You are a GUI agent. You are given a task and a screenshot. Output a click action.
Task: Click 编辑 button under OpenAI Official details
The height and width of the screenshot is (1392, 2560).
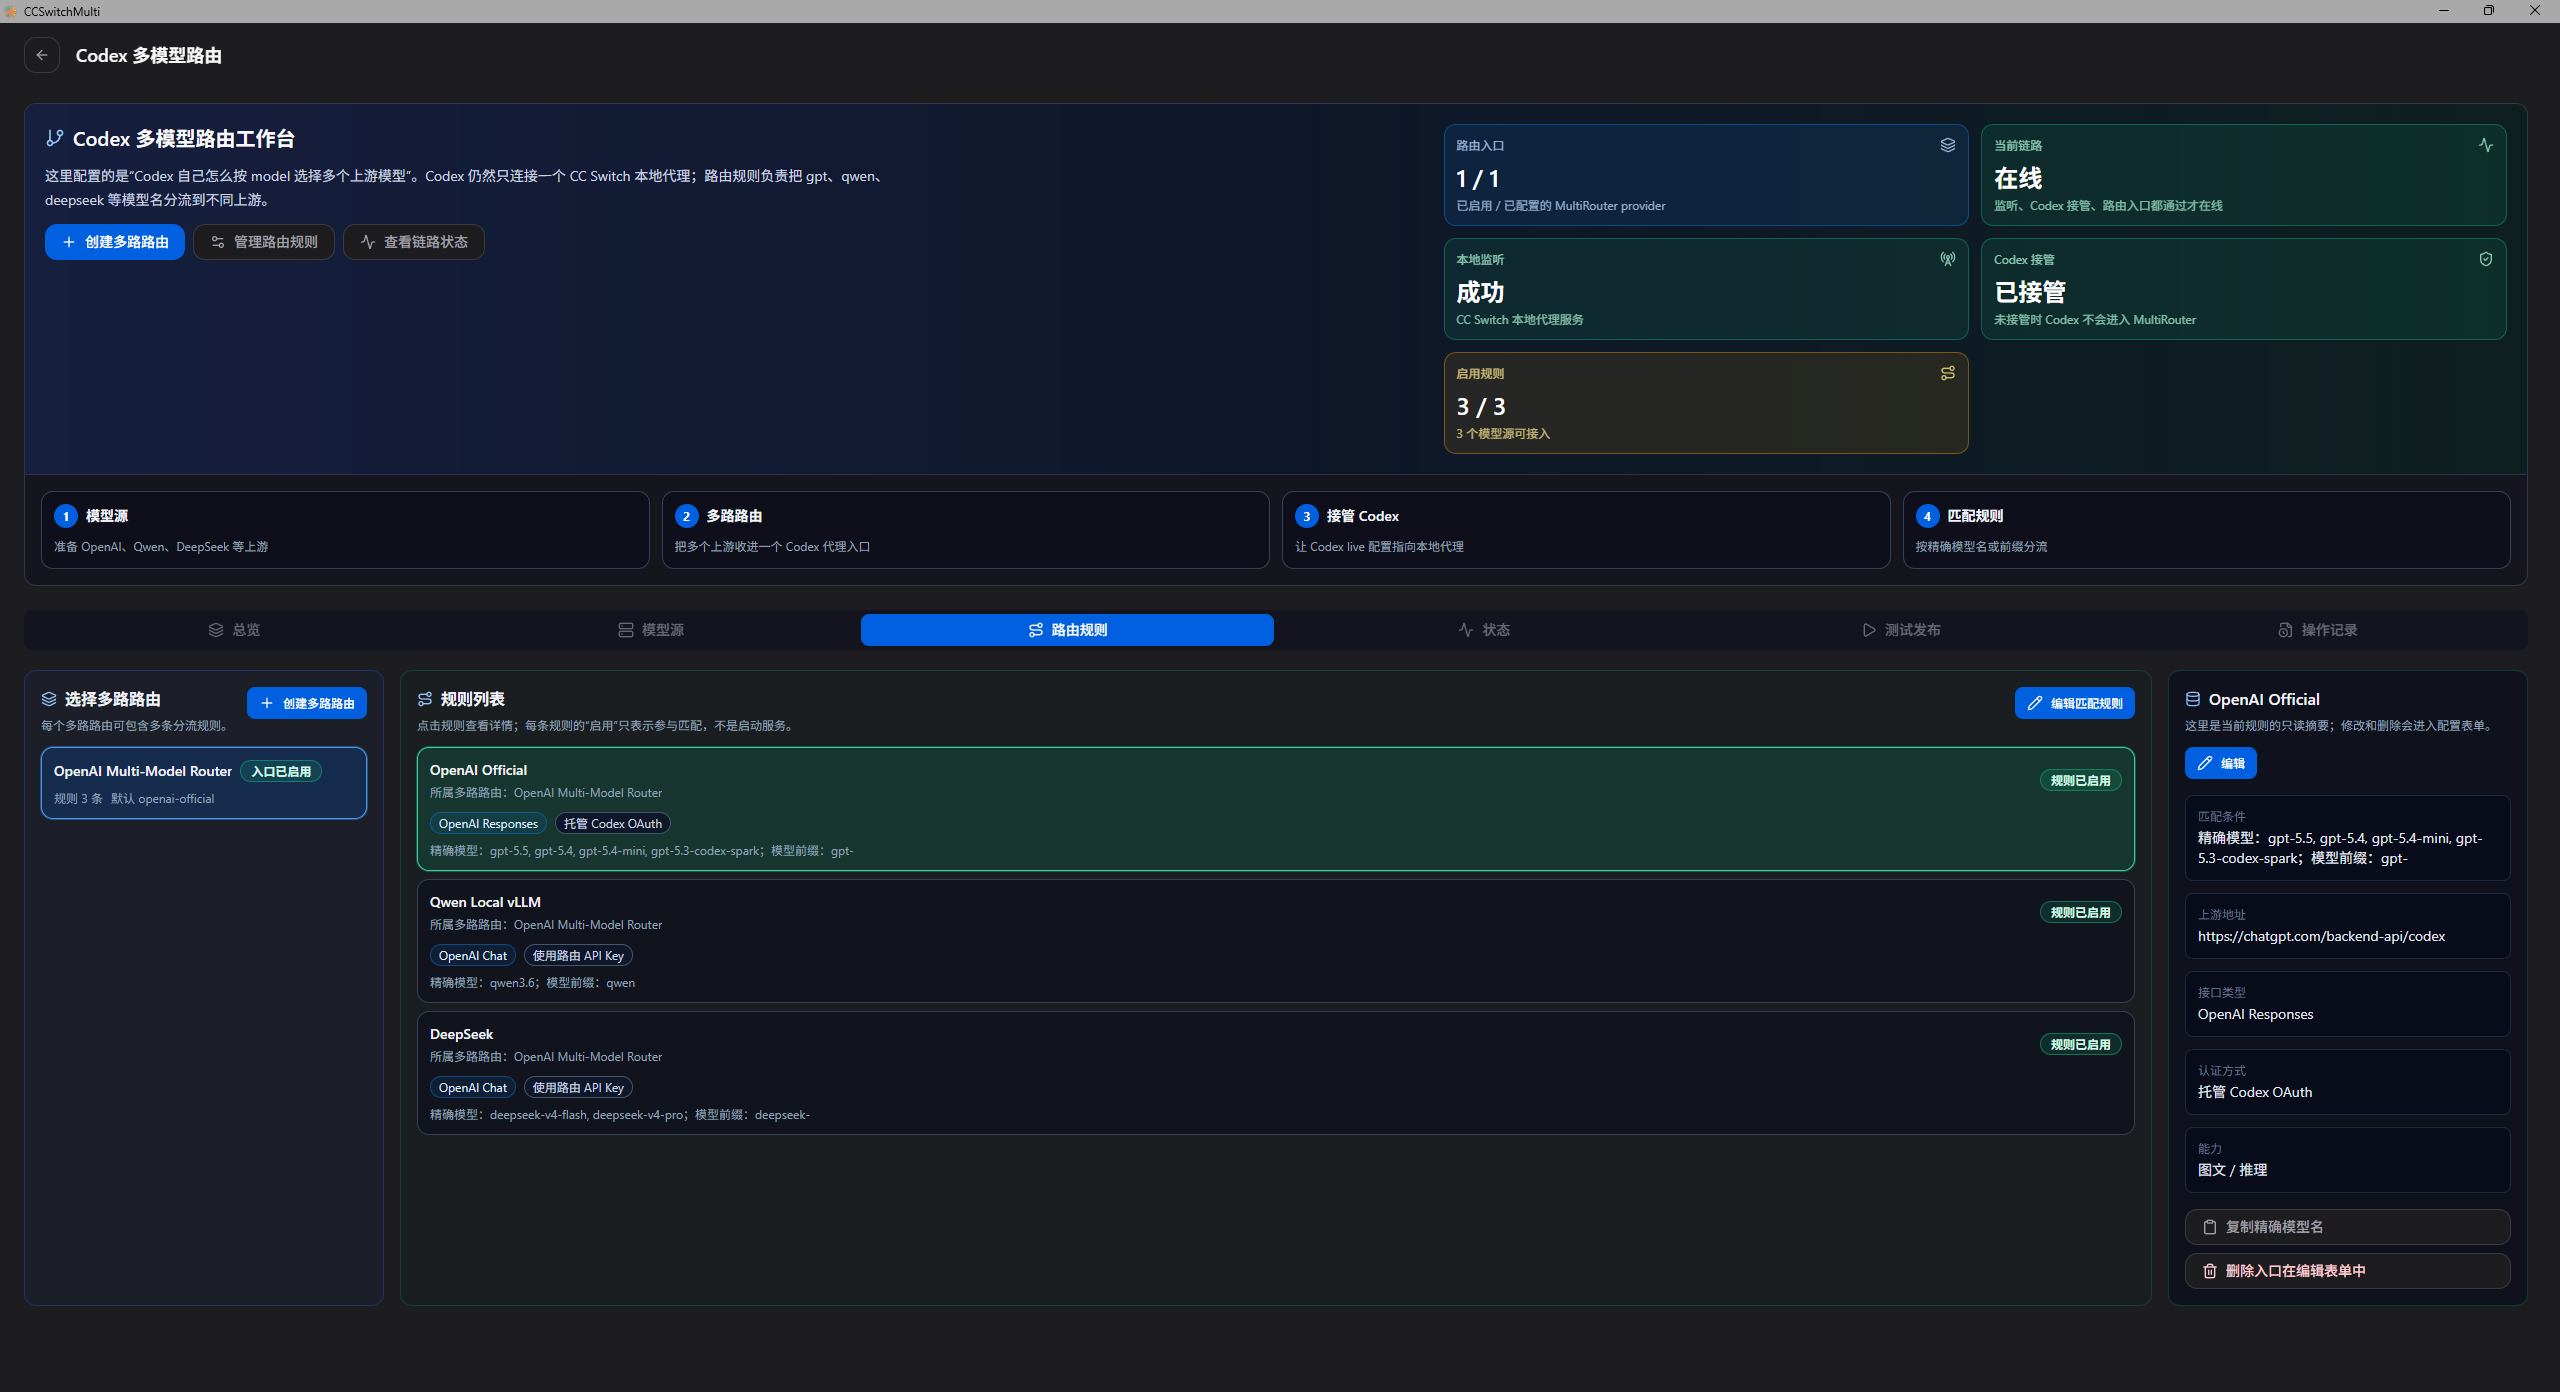2221,763
